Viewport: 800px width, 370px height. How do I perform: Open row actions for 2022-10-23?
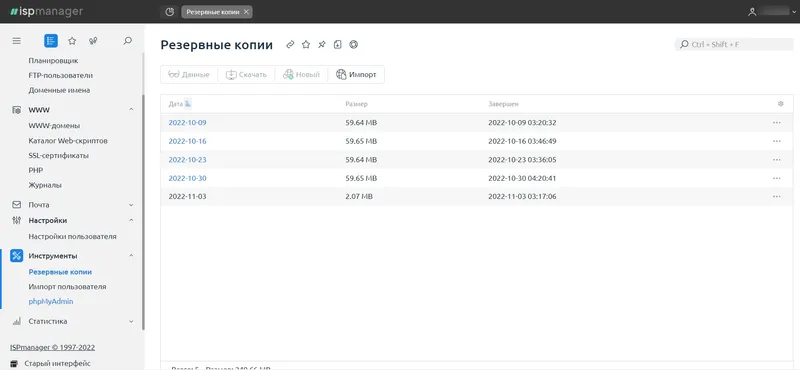tap(777, 160)
